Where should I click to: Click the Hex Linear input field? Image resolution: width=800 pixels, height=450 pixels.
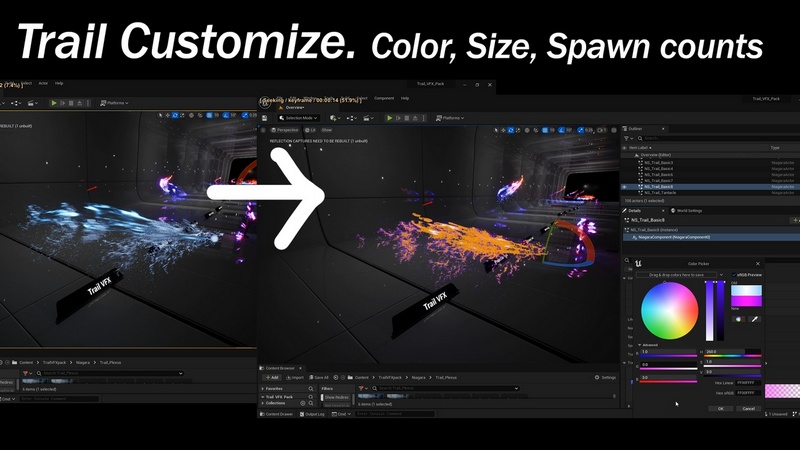click(747, 382)
